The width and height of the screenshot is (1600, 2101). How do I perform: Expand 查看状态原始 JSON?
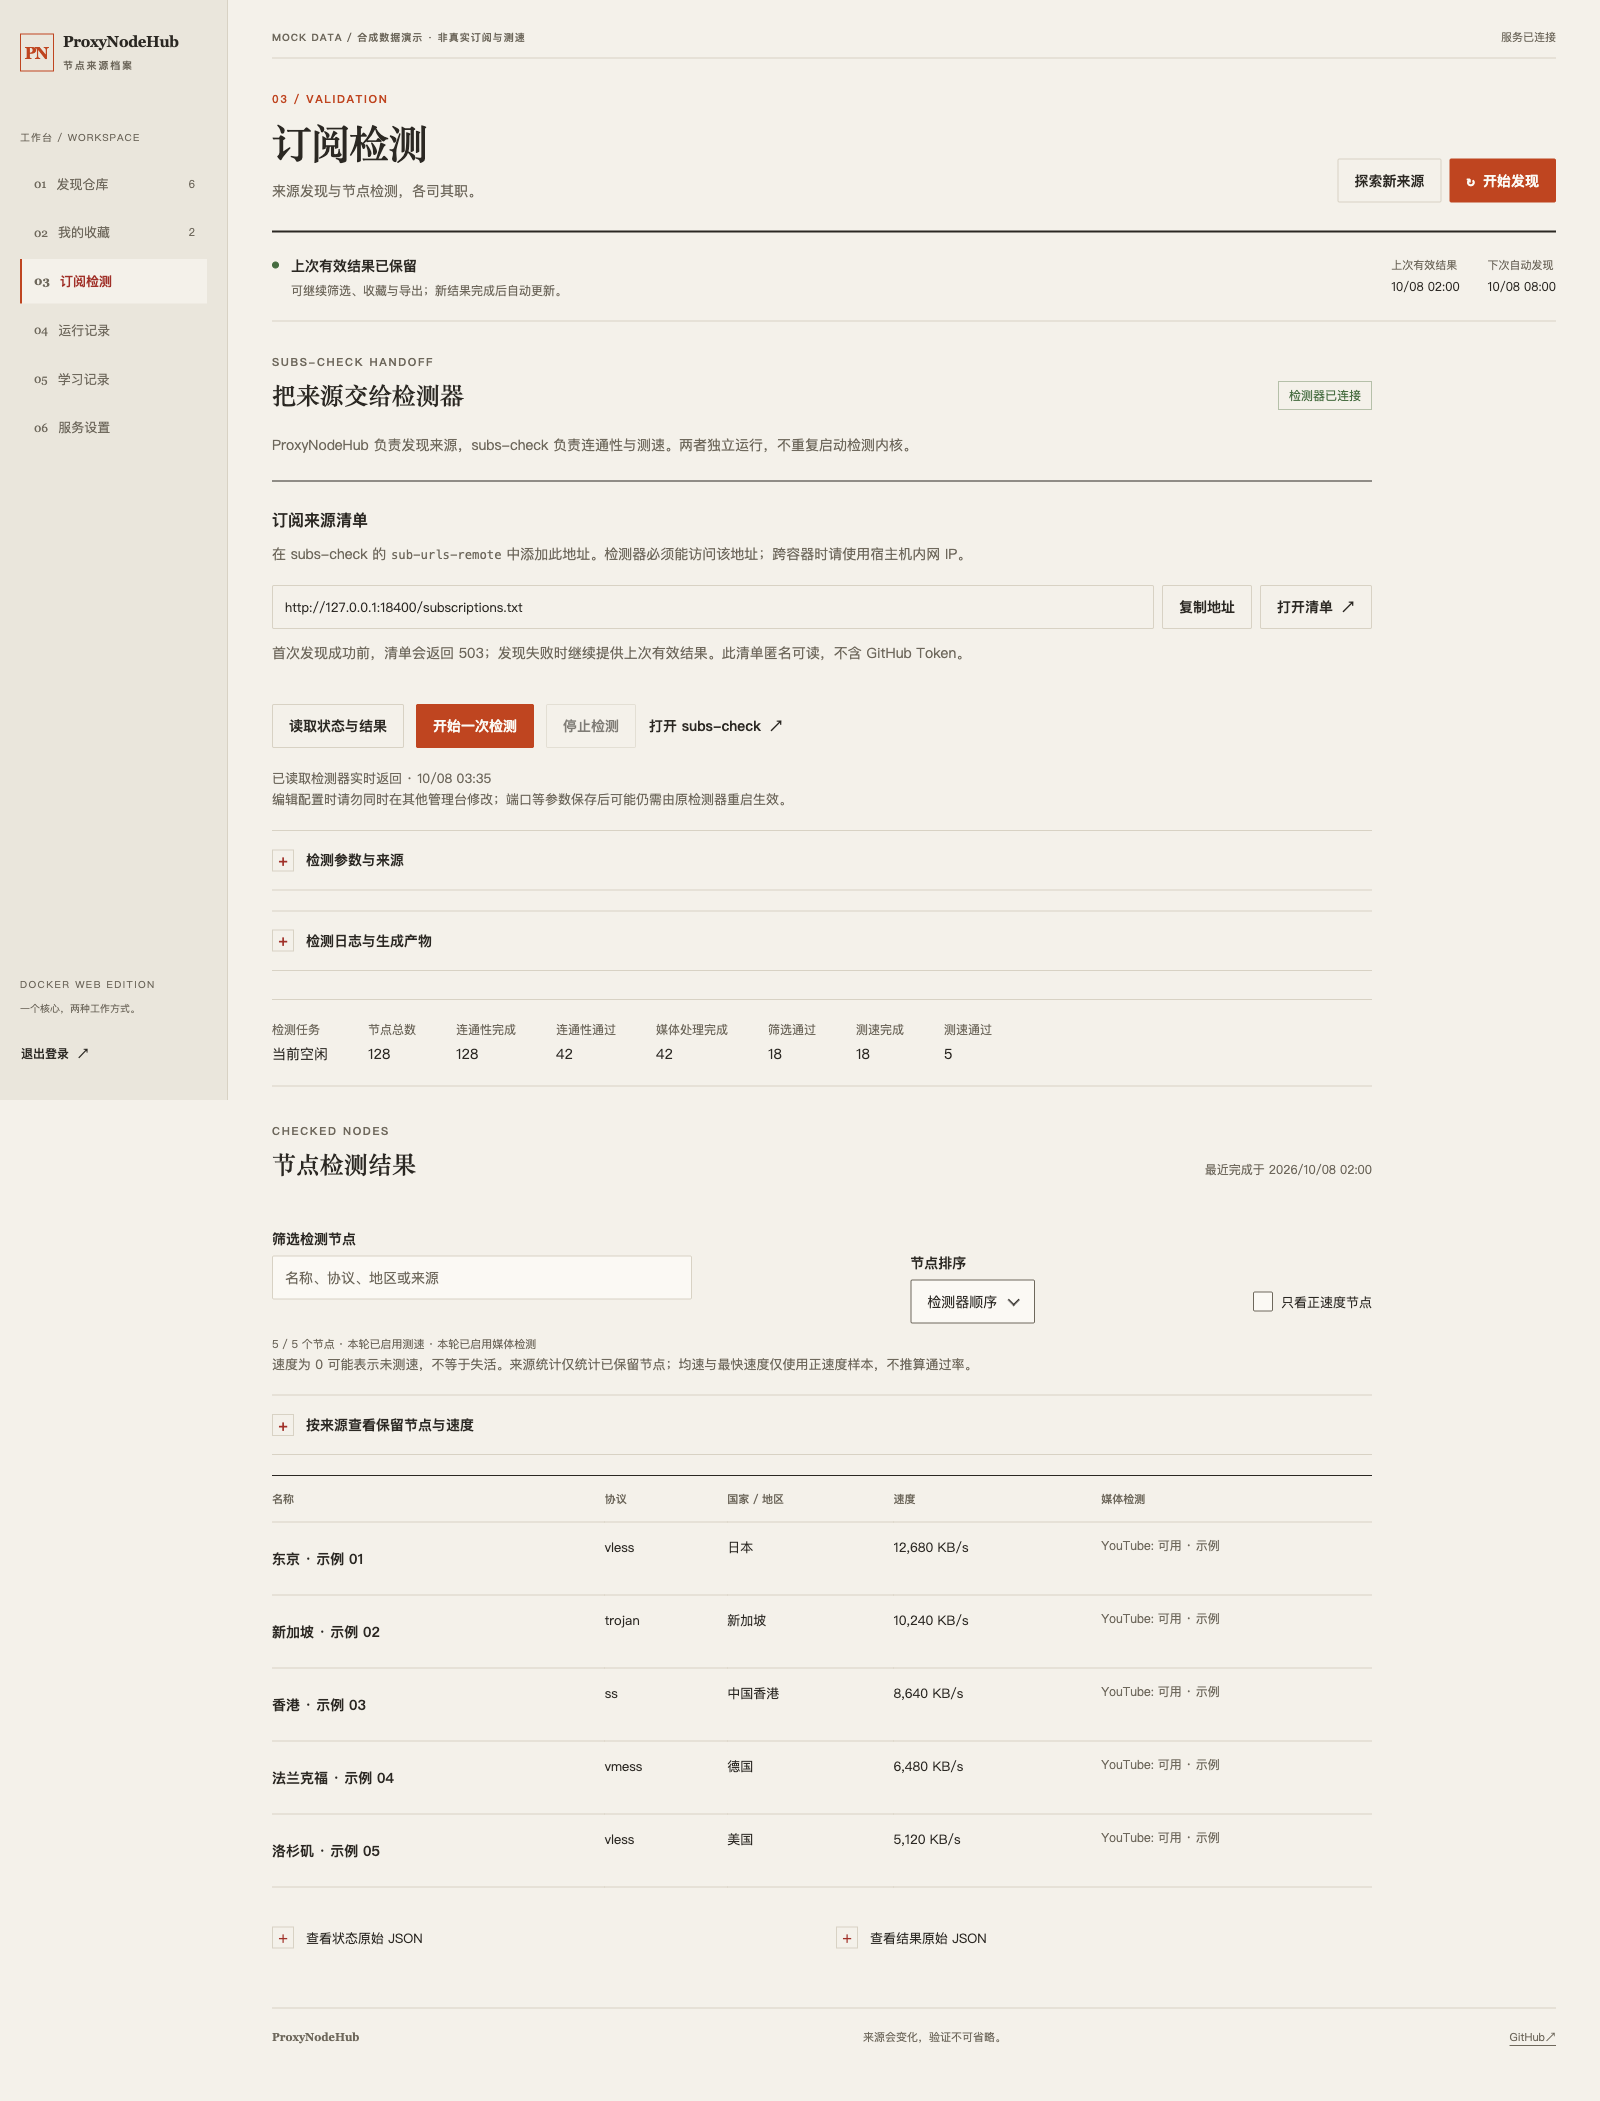pos(348,1938)
